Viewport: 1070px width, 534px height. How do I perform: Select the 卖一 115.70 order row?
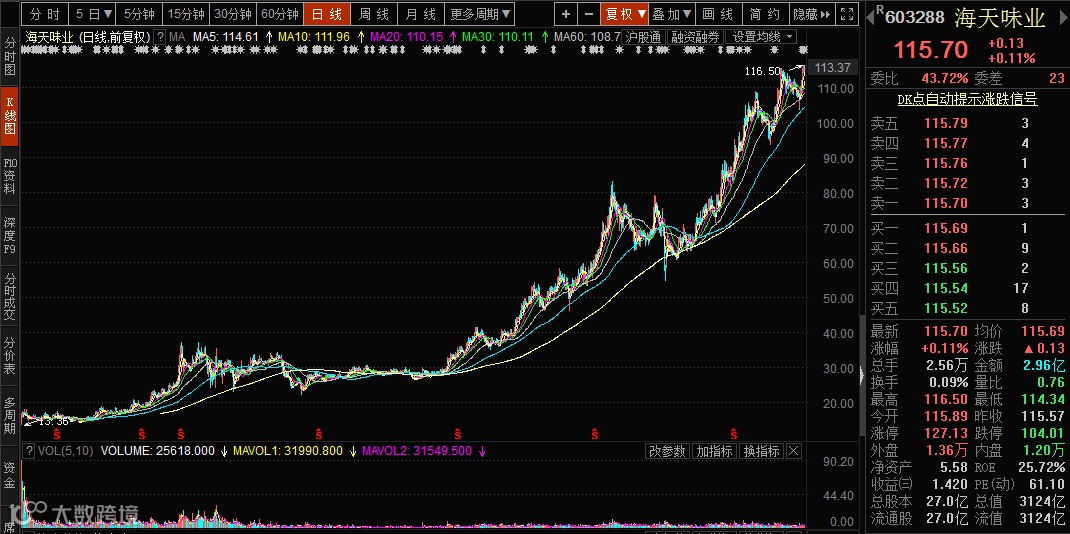click(966, 203)
